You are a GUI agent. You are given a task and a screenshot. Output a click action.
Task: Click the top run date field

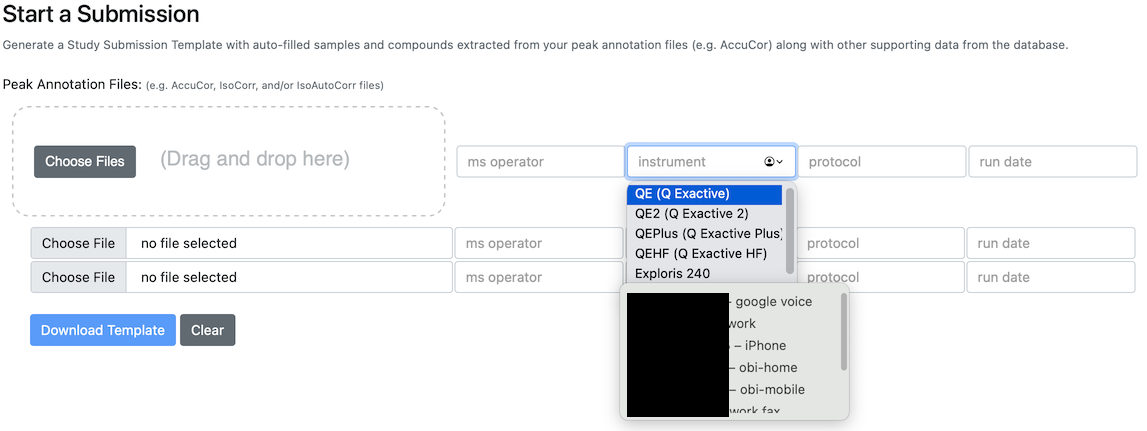point(1053,162)
